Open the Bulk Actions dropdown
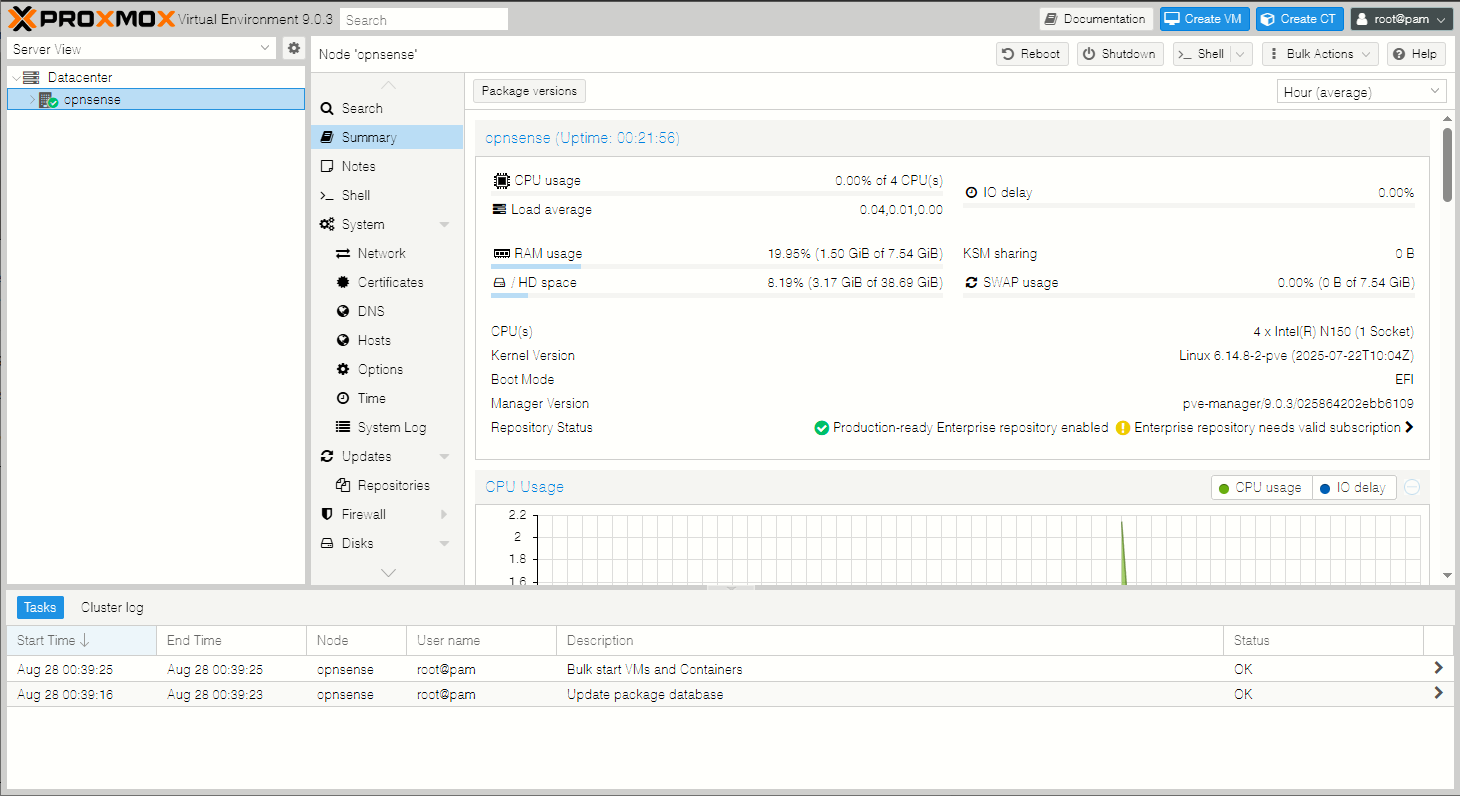Viewport: 1460px width, 796px height. point(1320,54)
